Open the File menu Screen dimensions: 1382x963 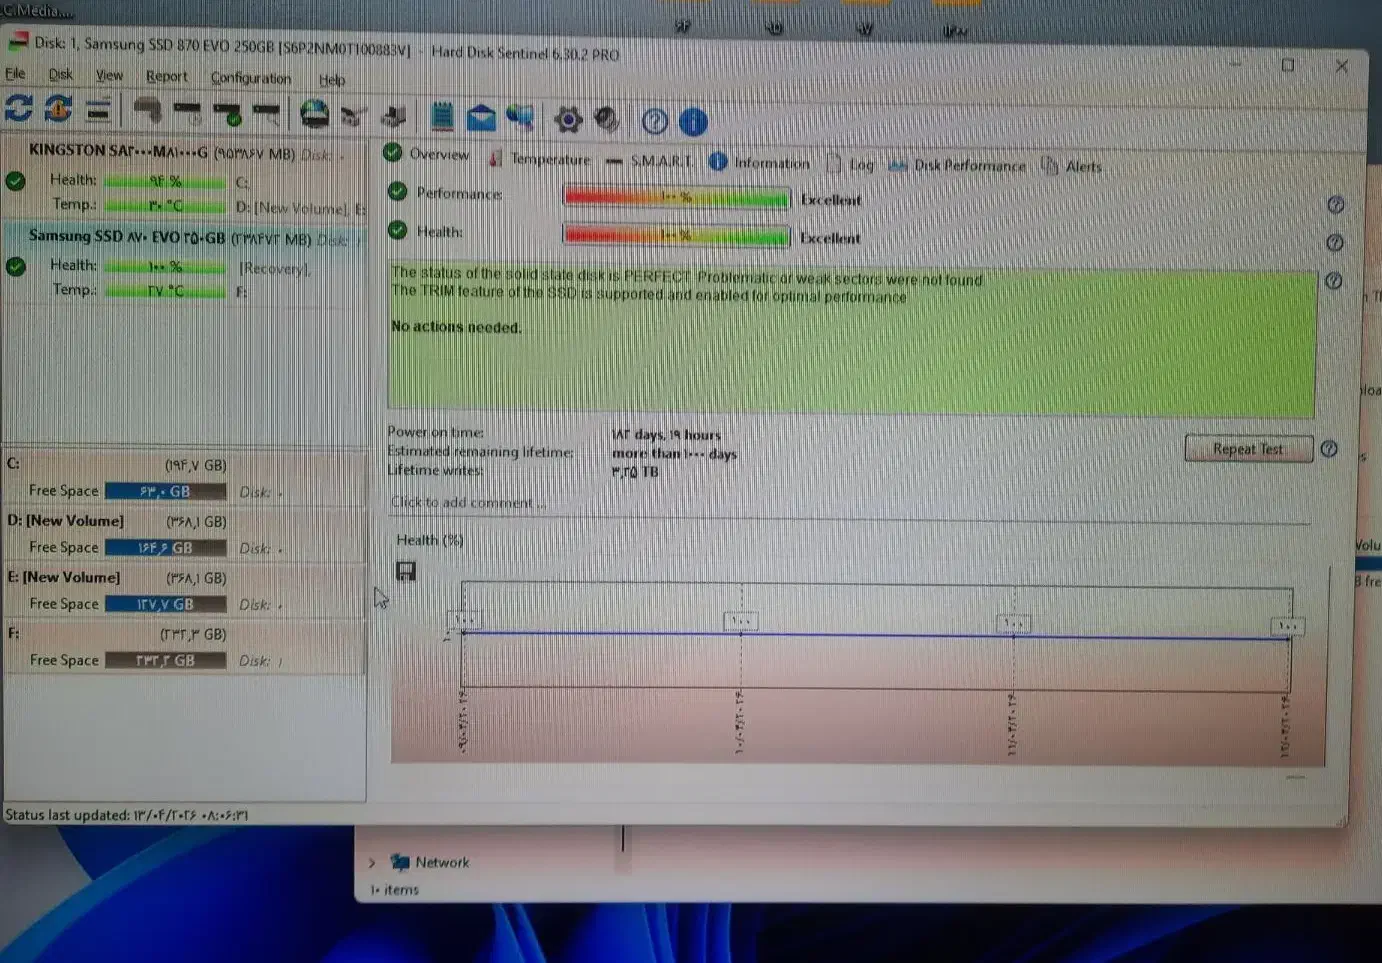click(x=15, y=74)
